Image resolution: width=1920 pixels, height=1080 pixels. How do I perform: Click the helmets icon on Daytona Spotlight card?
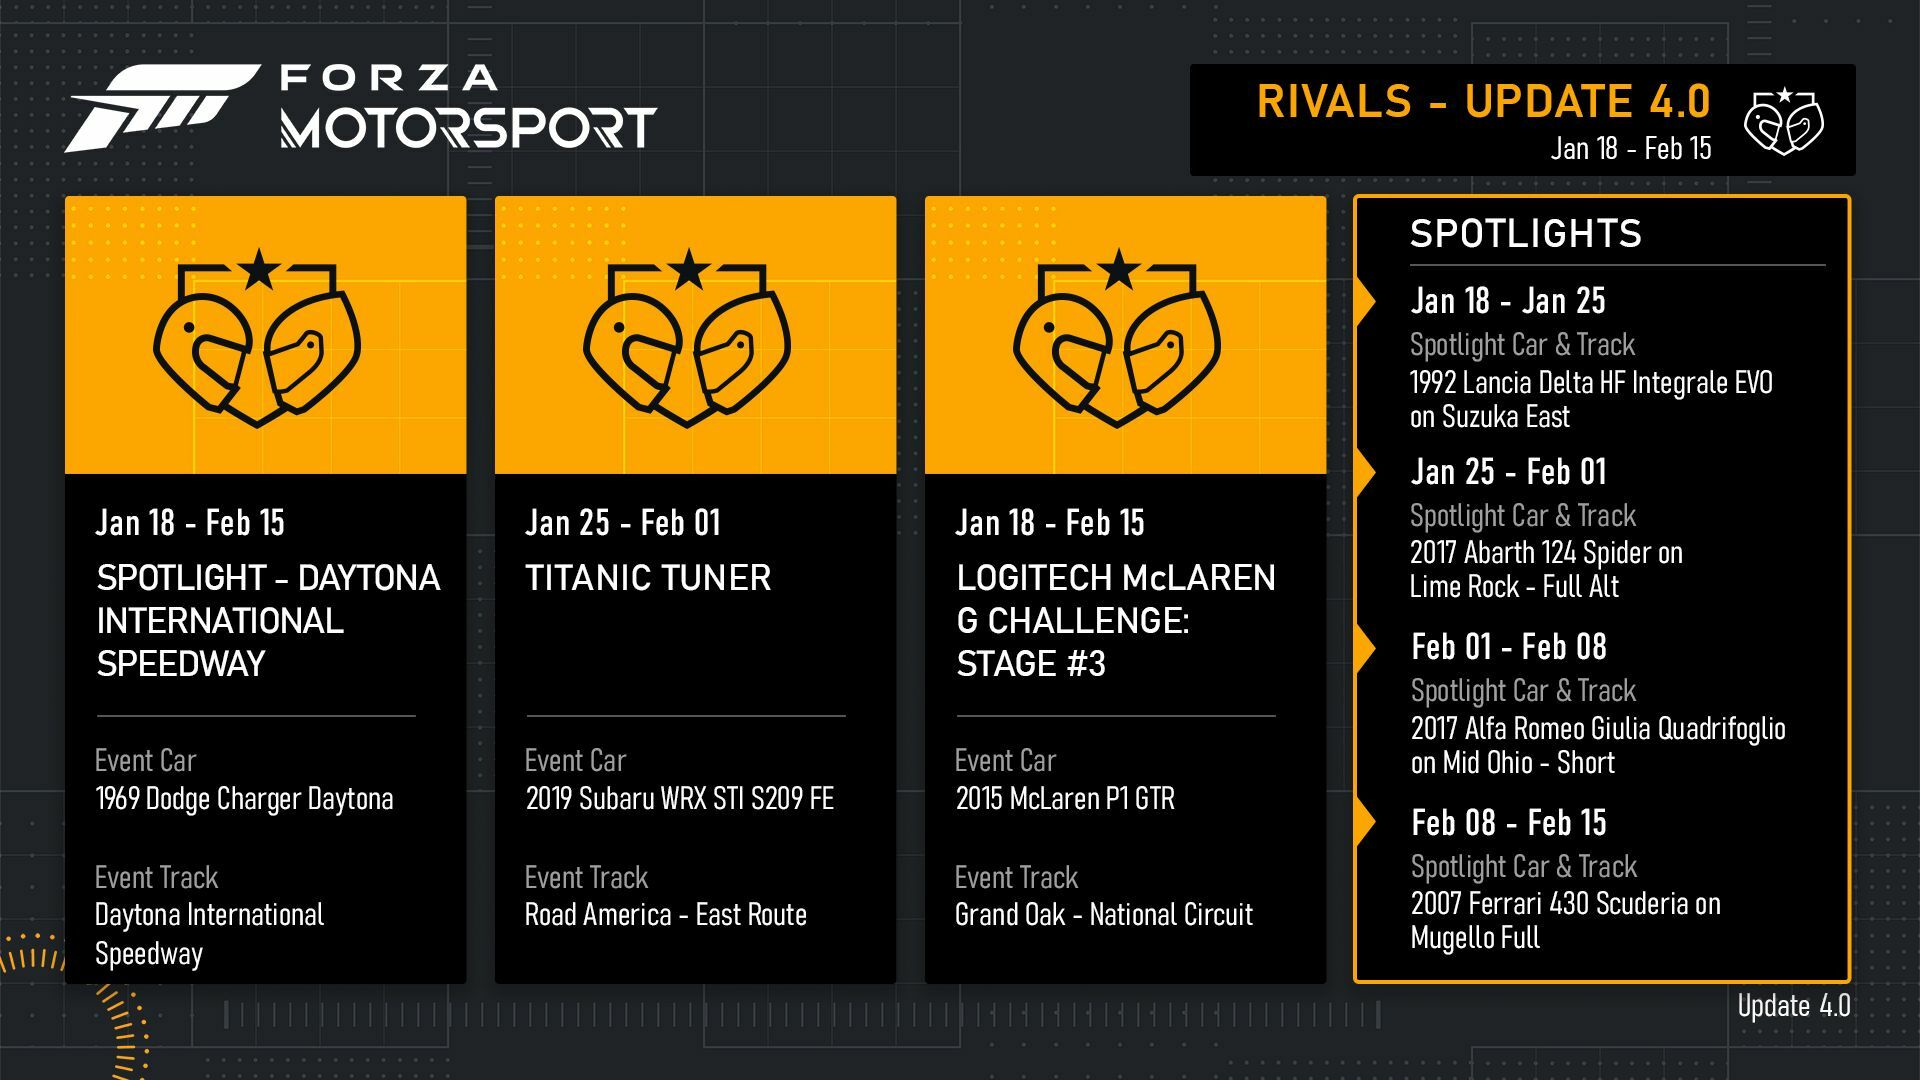tap(257, 340)
